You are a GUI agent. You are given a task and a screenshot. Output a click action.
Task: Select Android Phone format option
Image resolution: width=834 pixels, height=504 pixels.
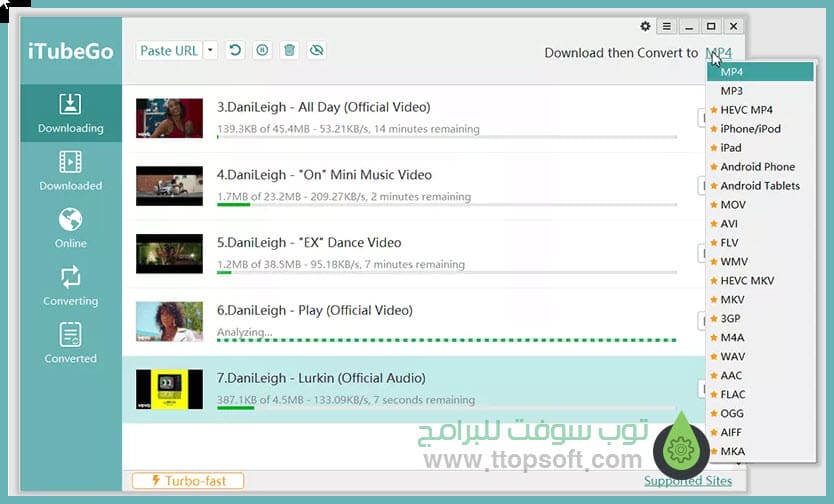pyautogui.click(x=761, y=167)
